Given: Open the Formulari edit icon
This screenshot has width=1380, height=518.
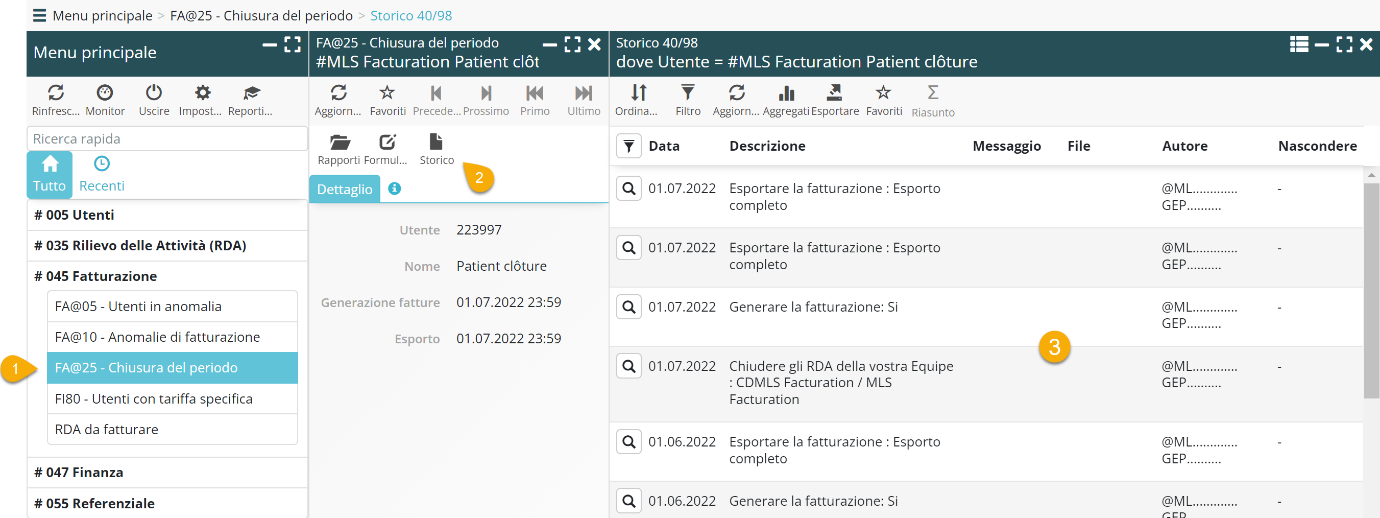Looking at the screenshot, I should click(x=387, y=143).
